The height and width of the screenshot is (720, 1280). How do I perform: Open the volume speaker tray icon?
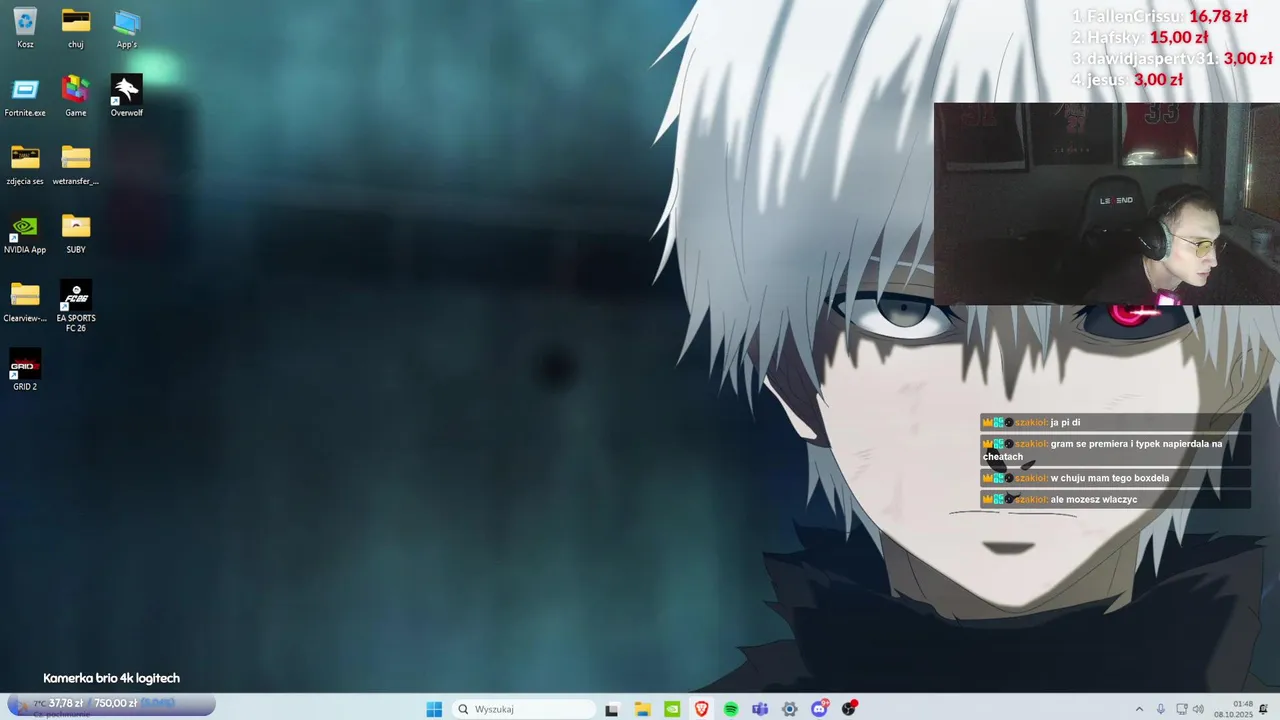[1198, 709]
